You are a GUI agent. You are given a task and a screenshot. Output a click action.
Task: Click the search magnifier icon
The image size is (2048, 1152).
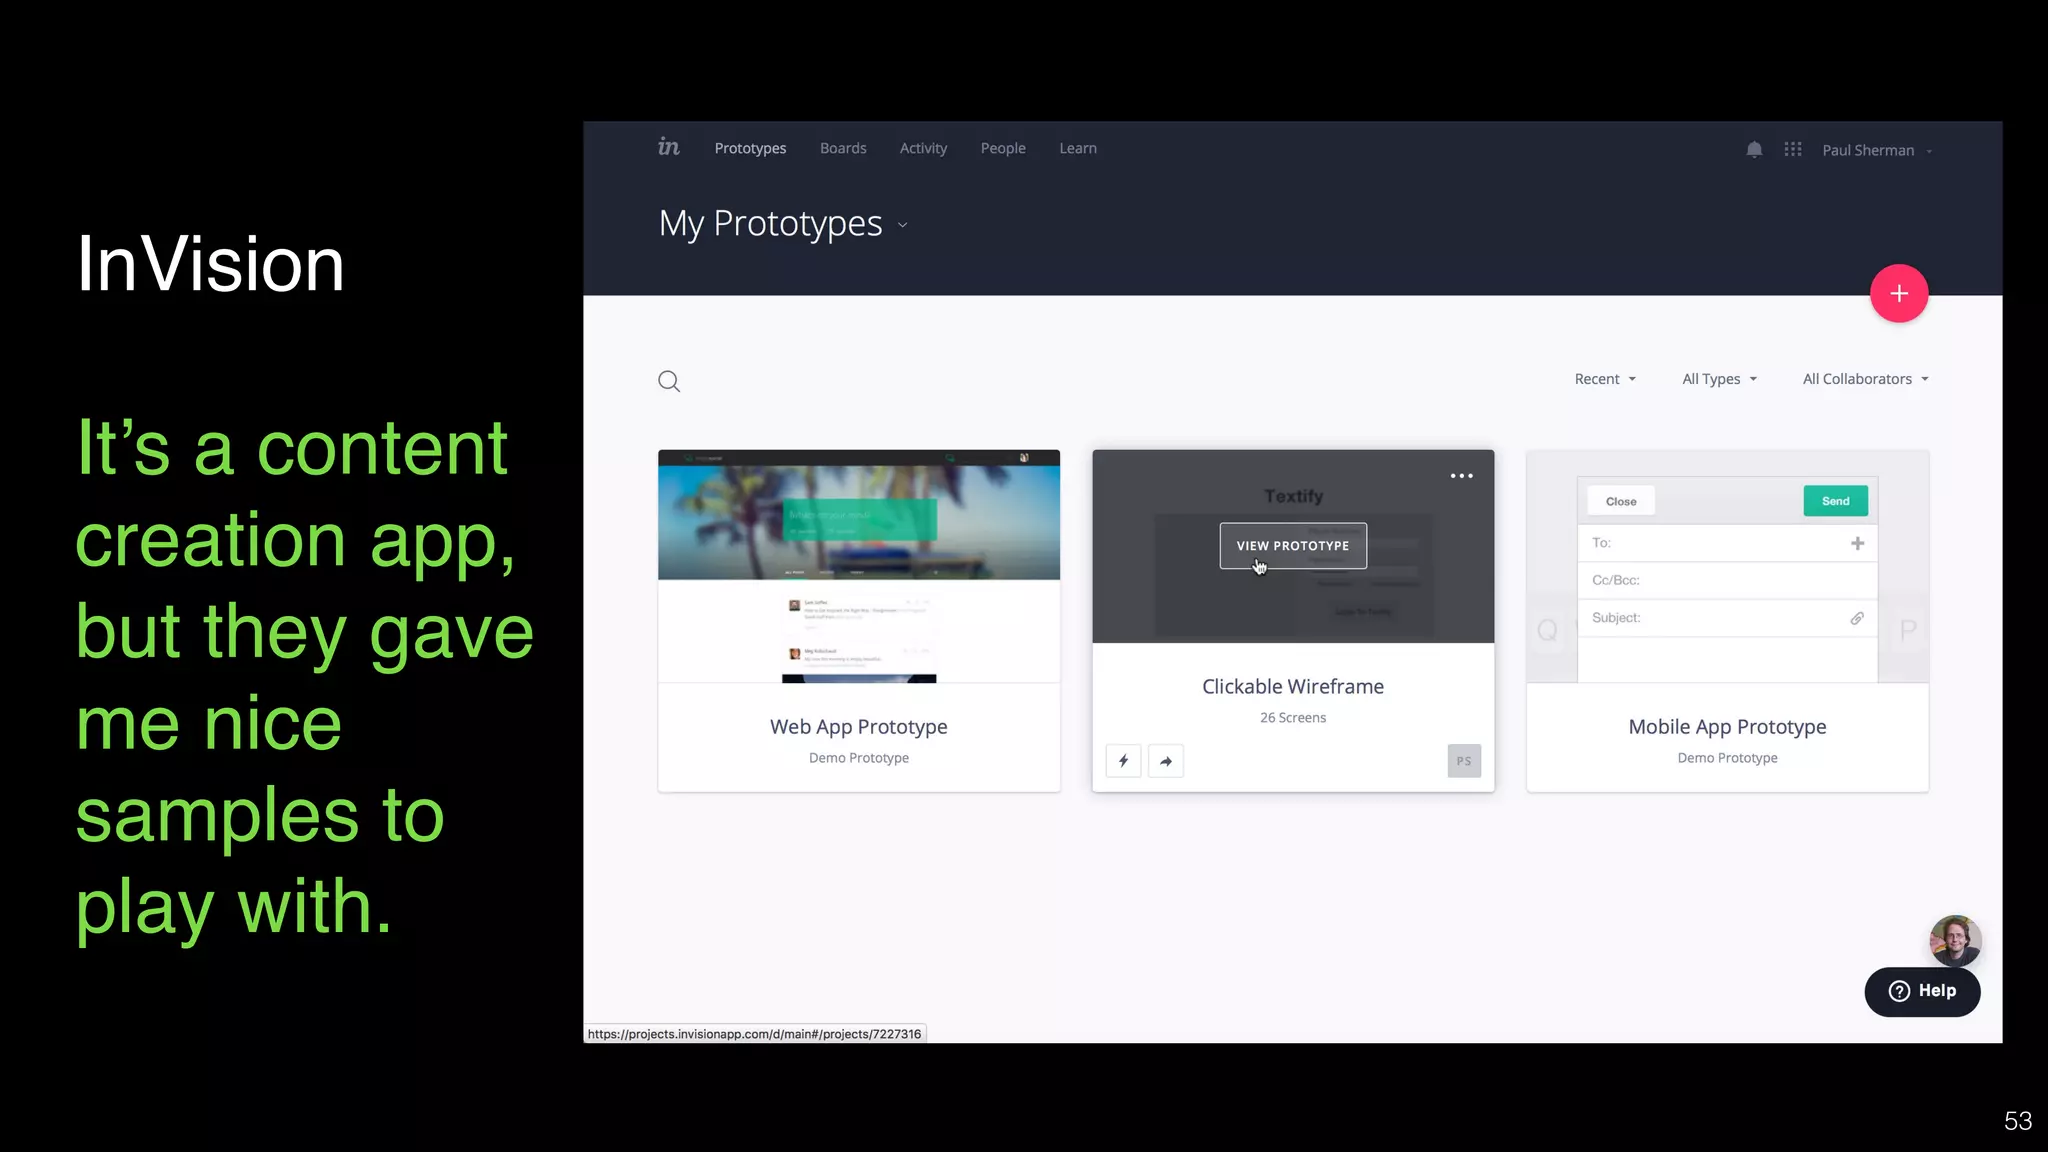[669, 381]
